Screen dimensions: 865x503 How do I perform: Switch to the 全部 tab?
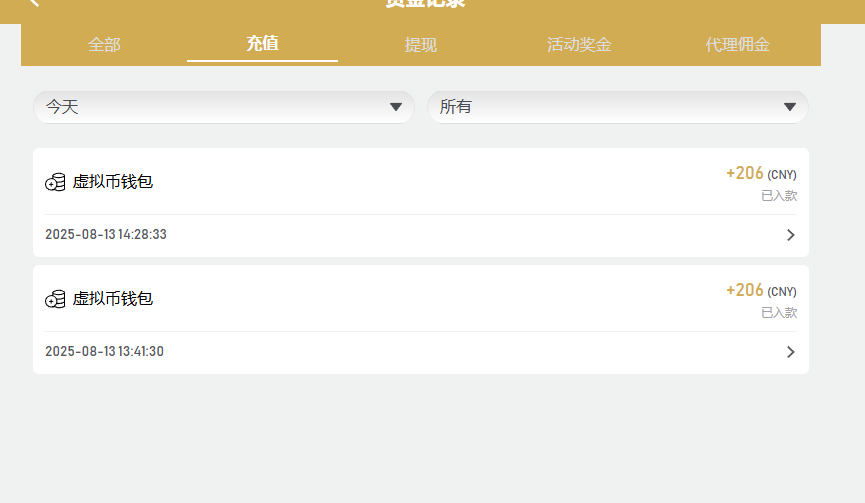pos(104,45)
